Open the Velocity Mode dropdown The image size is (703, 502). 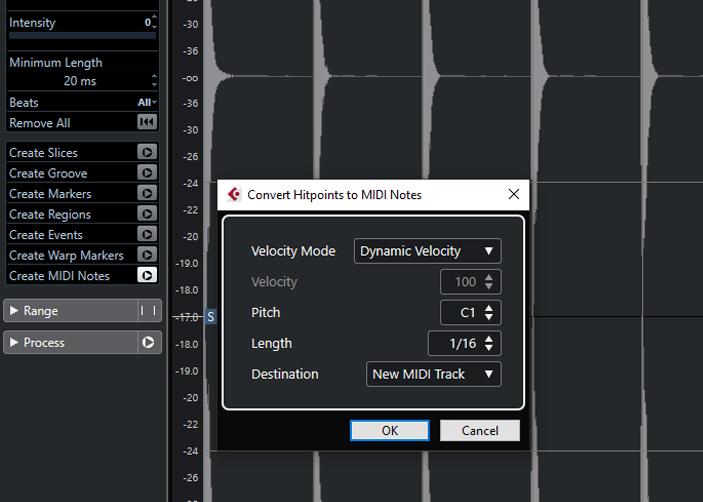(x=428, y=251)
